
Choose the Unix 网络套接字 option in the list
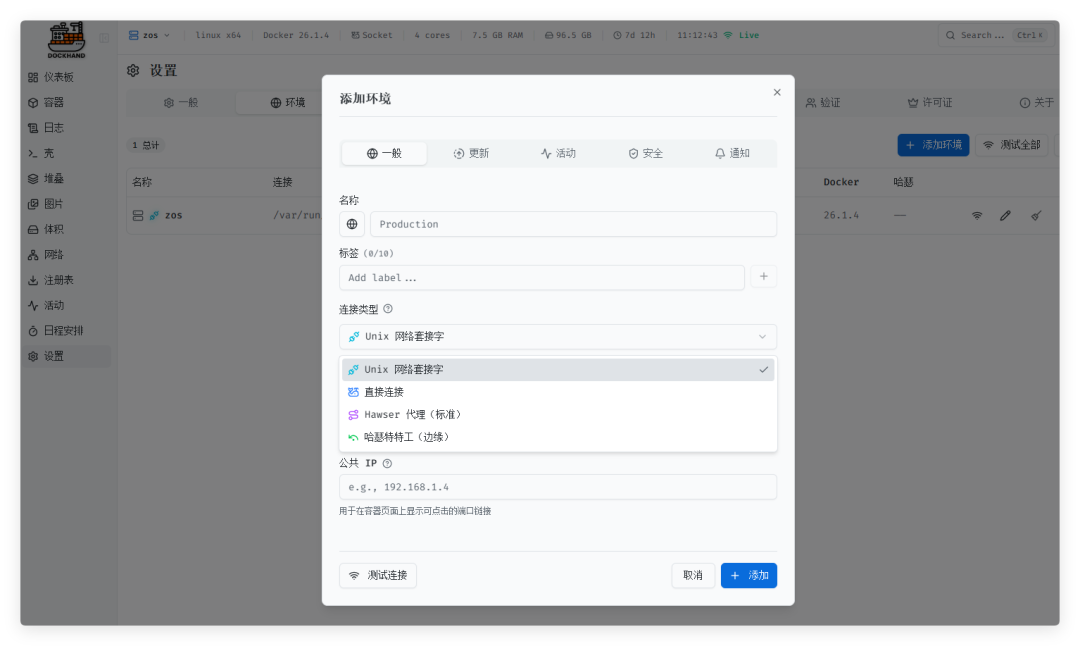pyautogui.click(x=558, y=370)
